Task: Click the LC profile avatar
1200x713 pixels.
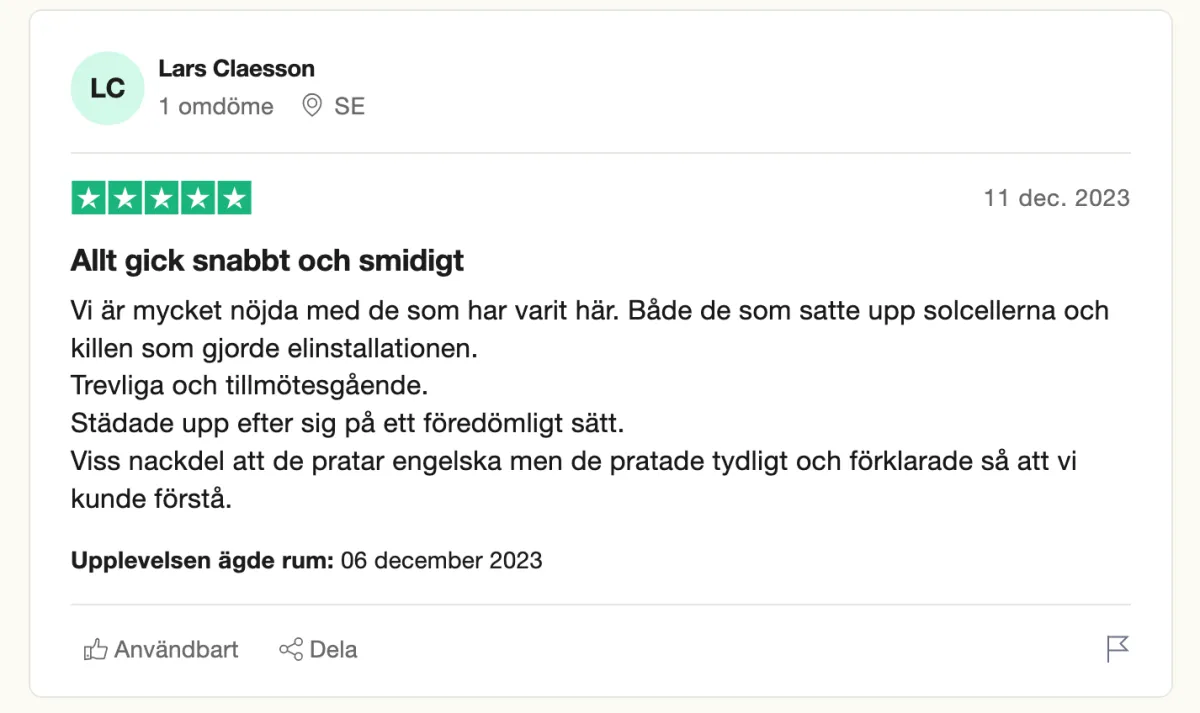Action: pos(107,88)
